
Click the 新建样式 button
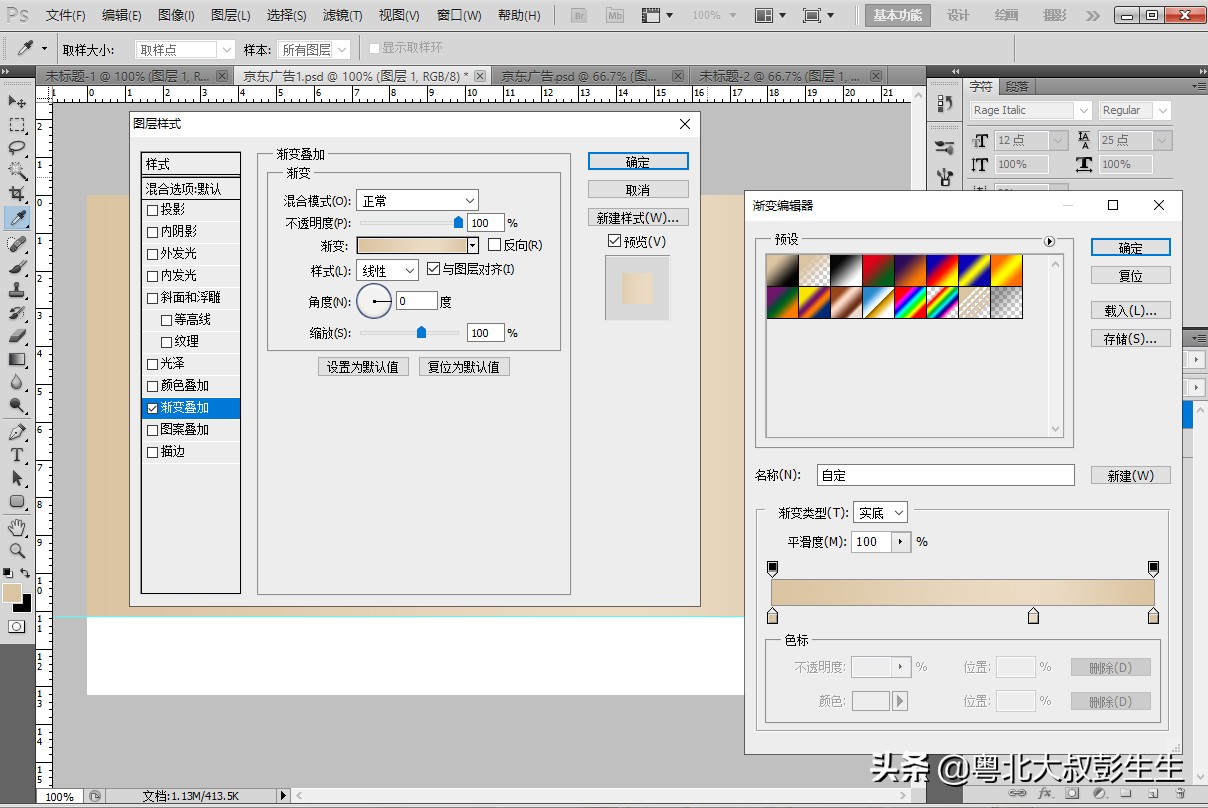(637, 218)
